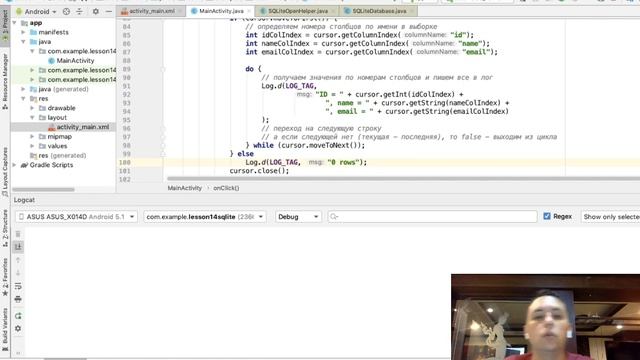Click the scroll-from-source target icon in Project panel
The width and height of the screenshot is (640, 360).
click(x=66, y=11)
